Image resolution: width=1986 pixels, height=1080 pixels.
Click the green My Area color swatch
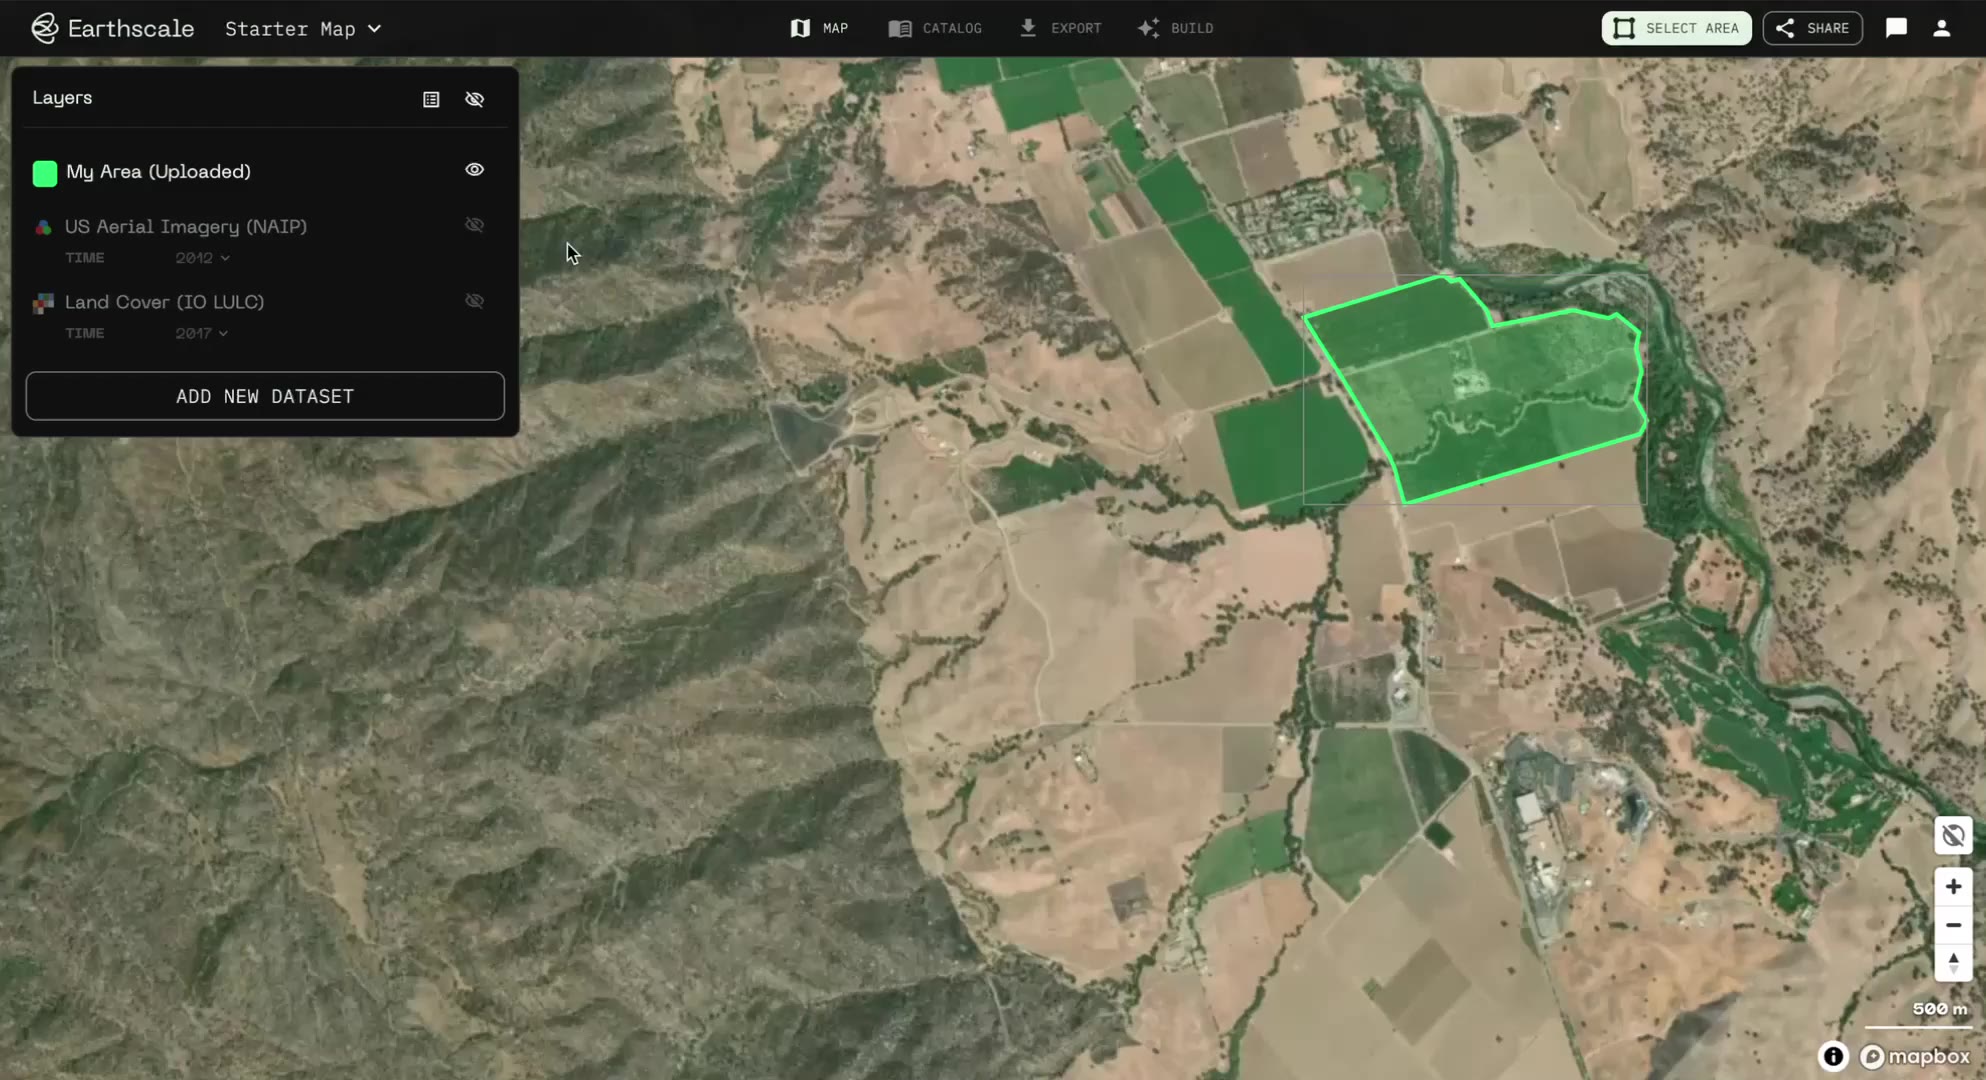(45, 173)
